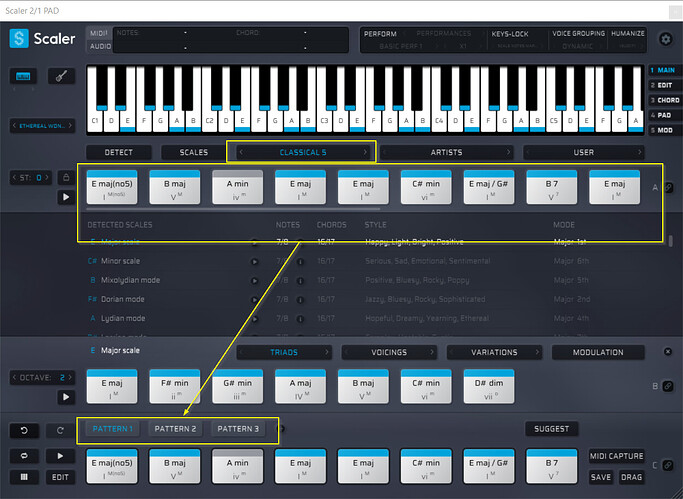Switch to the 3 CHORD page tab
Screen dimensions: 683x499
[x=665, y=100]
